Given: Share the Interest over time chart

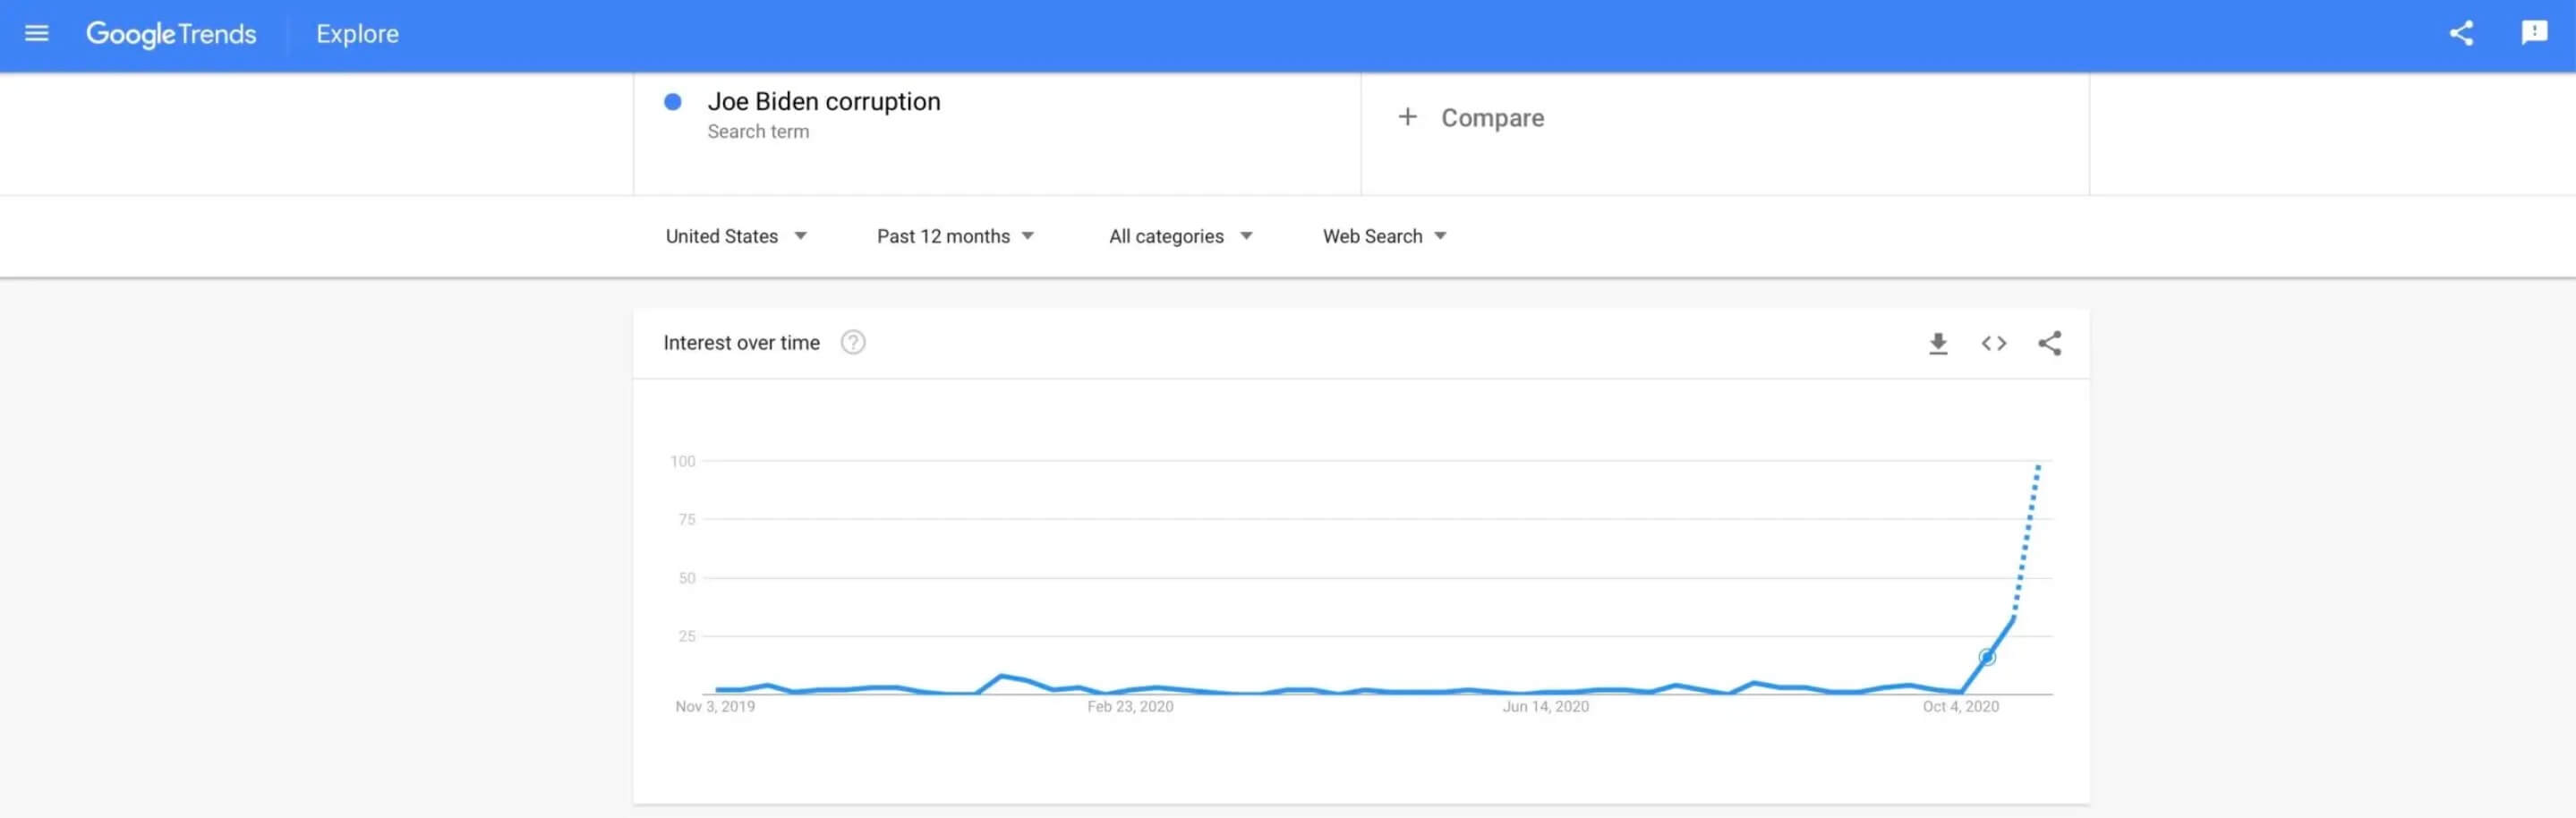Looking at the screenshot, I should click(2050, 344).
